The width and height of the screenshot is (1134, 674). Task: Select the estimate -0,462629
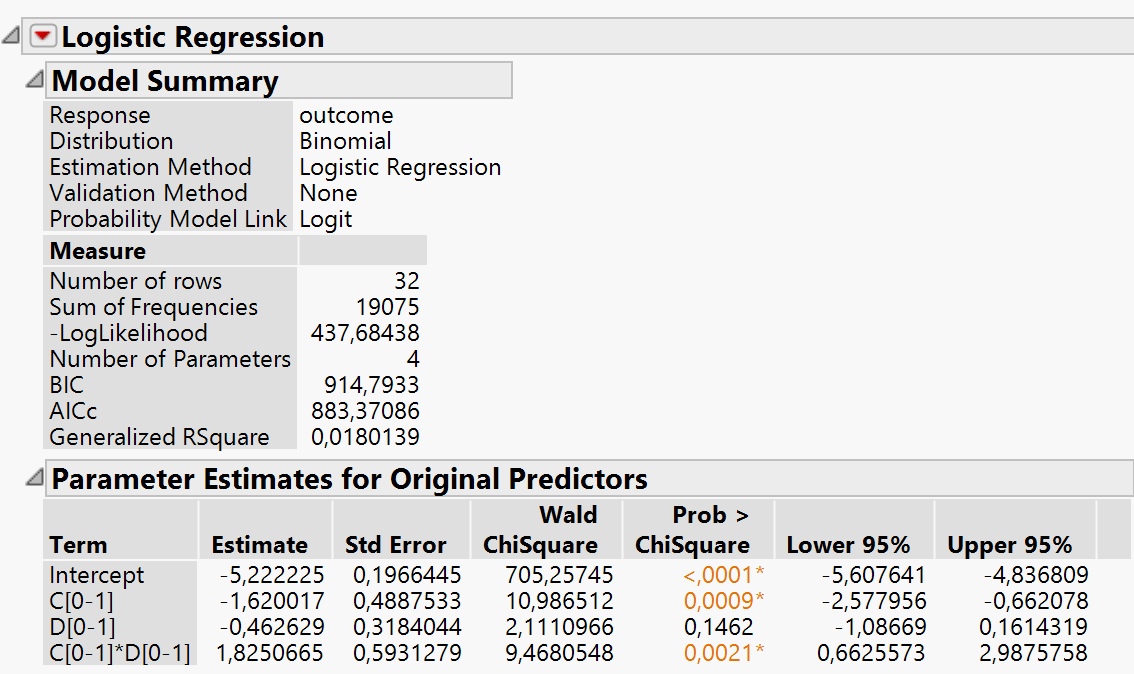[x=272, y=627]
